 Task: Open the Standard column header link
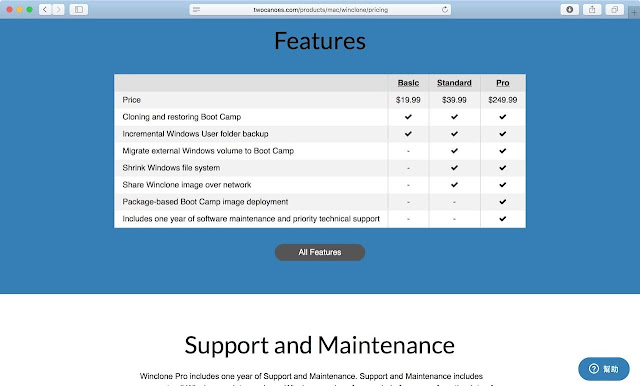coord(454,83)
